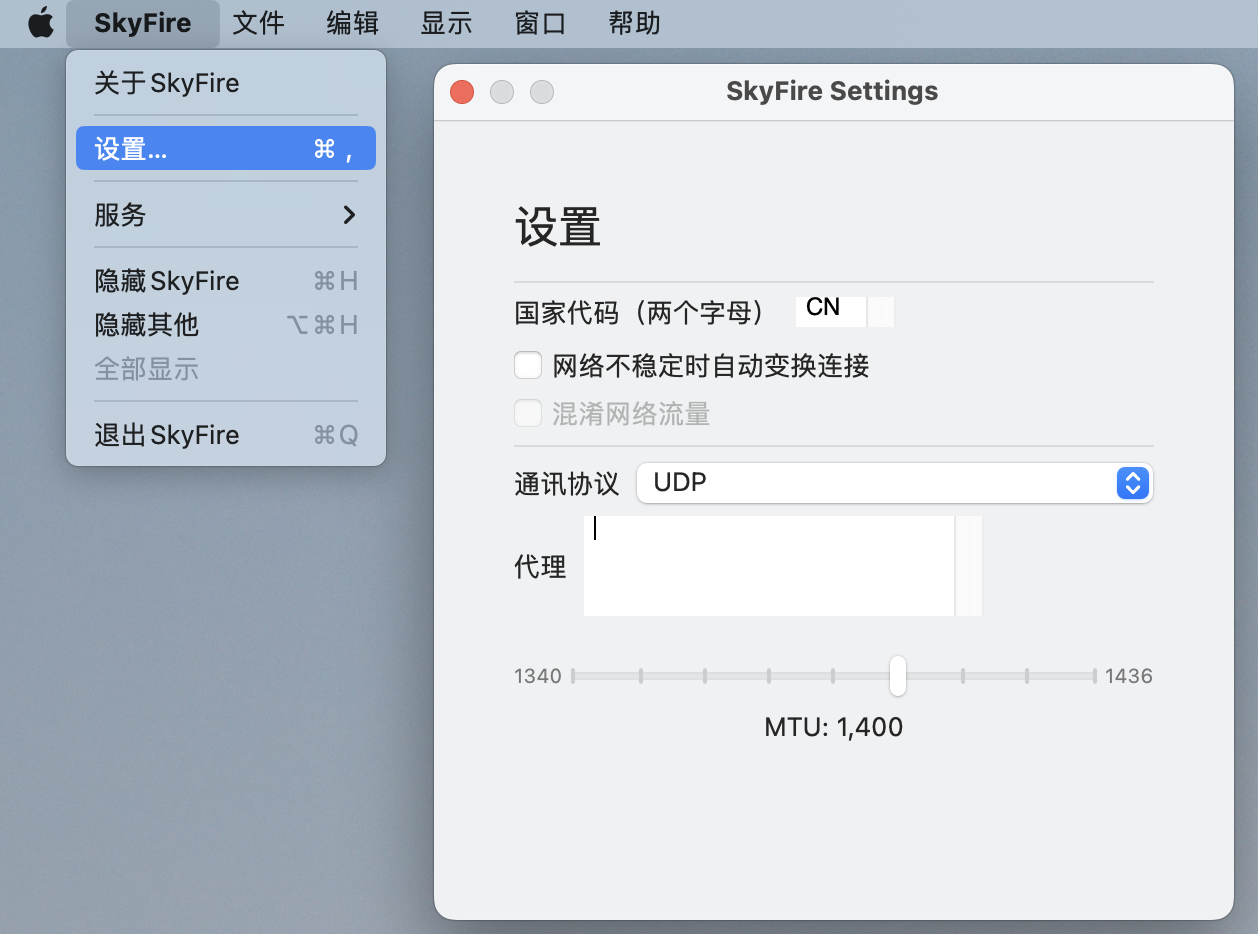The height and width of the screenshot is (934, 1258).
Task: Click the 代理 text area scrollbar
Action: (969, 566)
